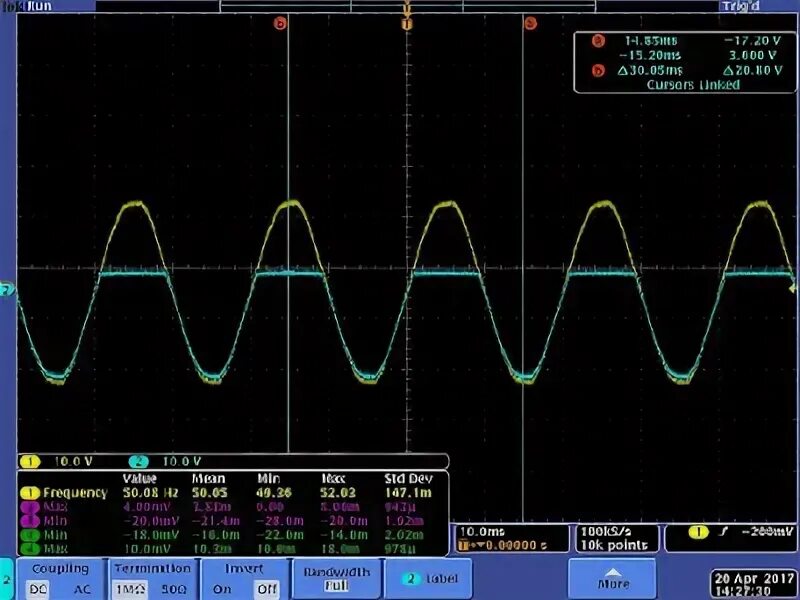The height and width of the screenshot is (600, 800).
Task: Open the Invert menu button
Action: (x=245, y=579)
